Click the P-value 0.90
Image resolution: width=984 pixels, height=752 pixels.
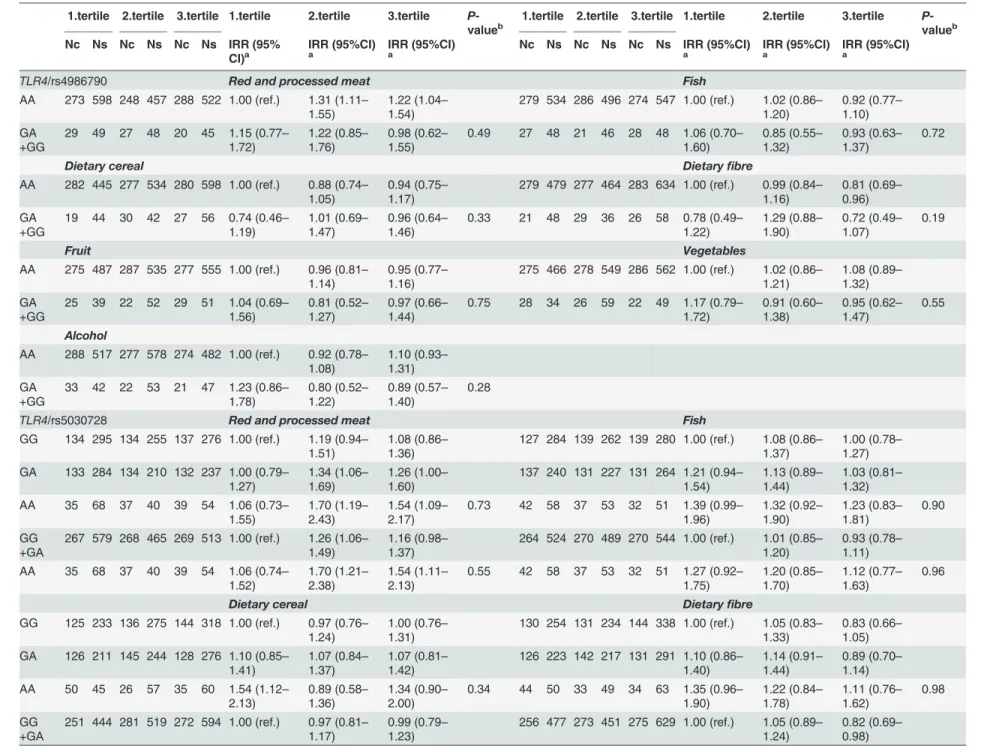933,505
